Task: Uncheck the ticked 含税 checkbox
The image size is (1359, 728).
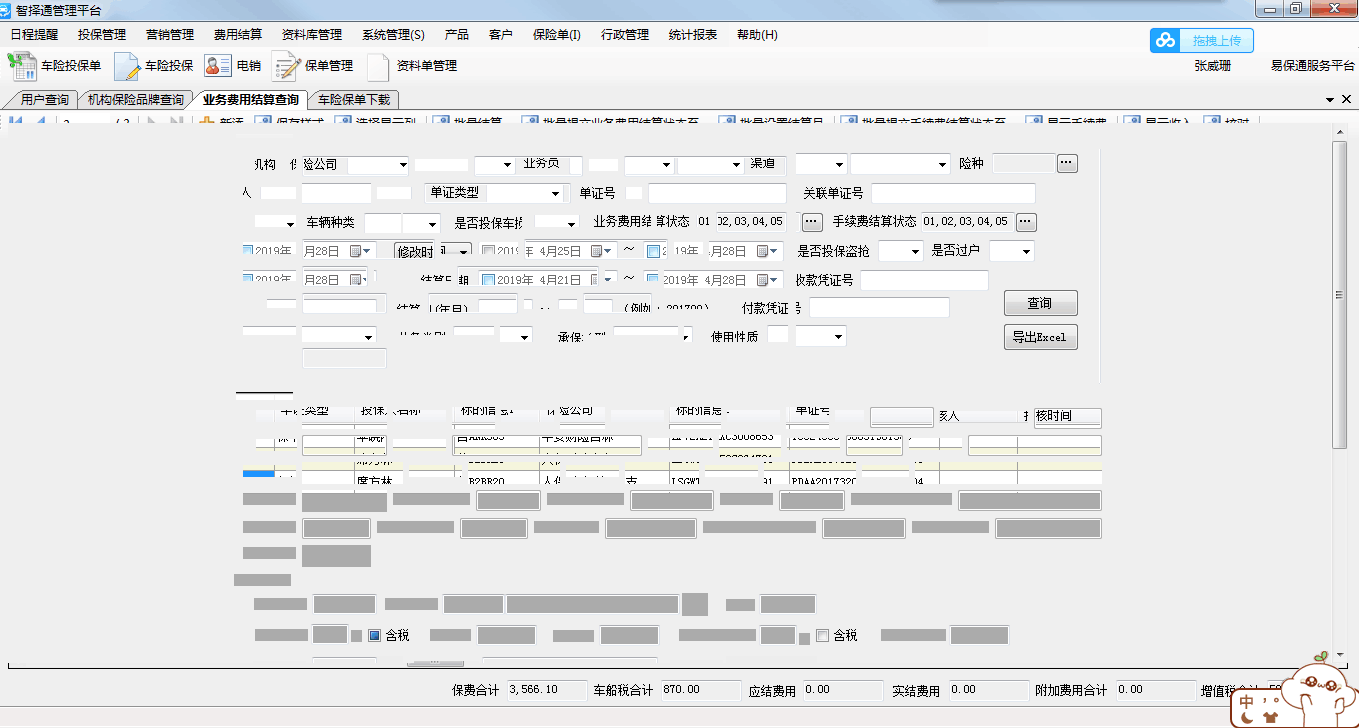Action: pos(375,635)
